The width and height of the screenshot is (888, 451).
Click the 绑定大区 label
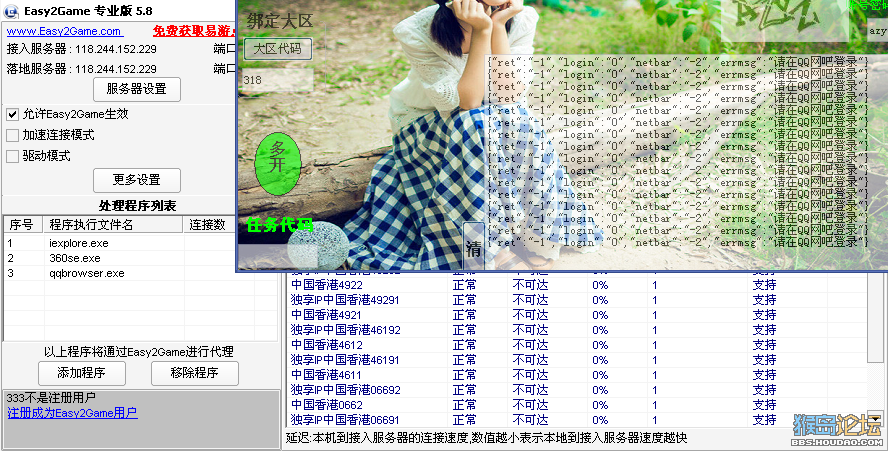click(x=280, y=22)
